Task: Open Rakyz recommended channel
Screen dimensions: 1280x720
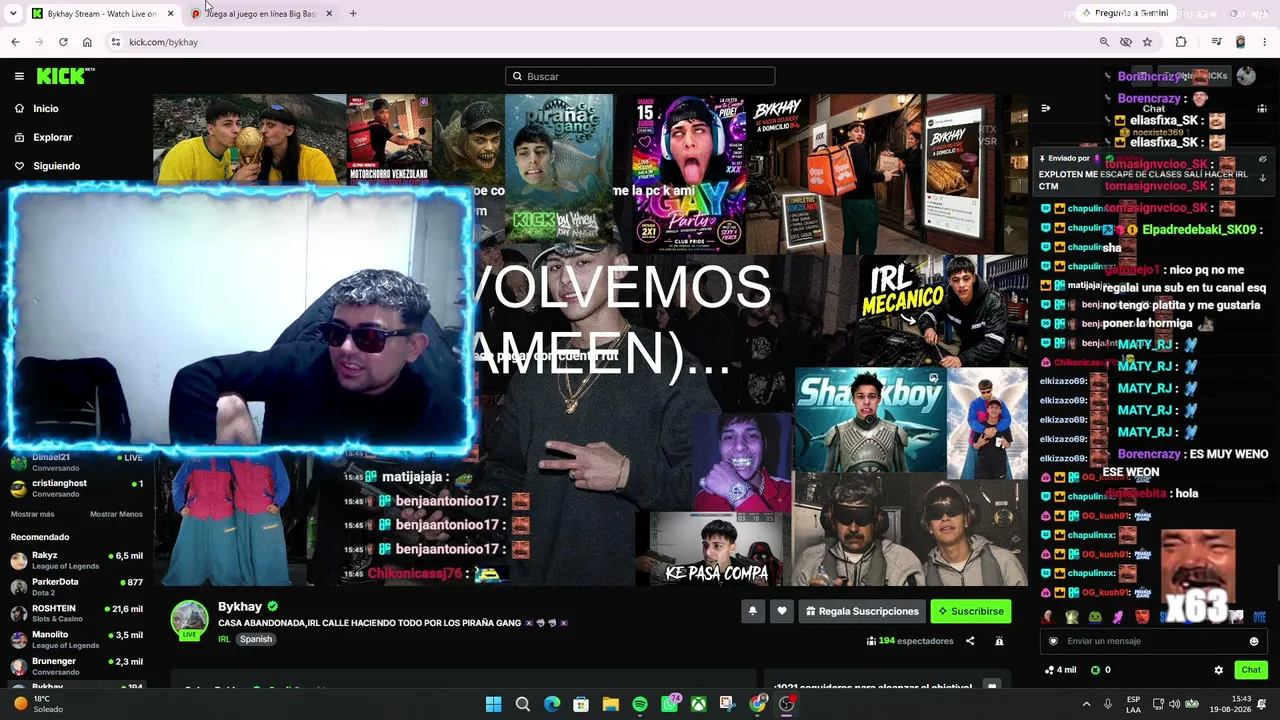Action: point(76,560)
